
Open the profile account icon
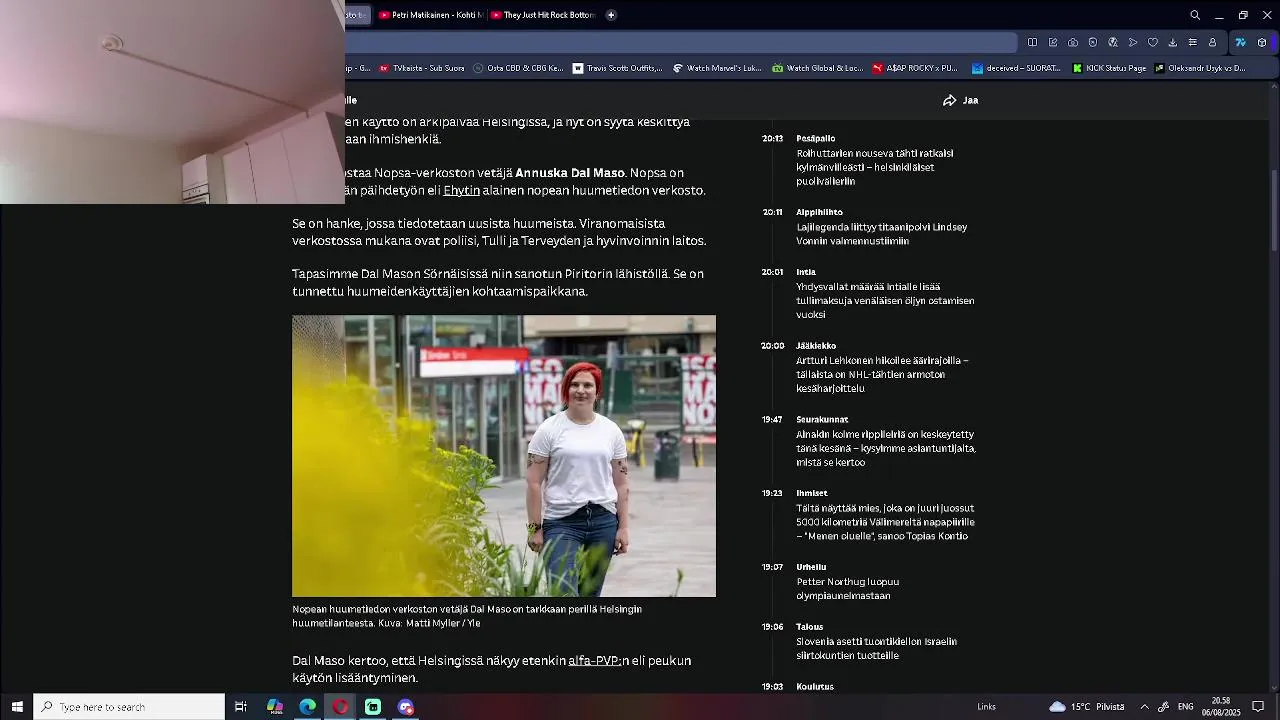(1212, 42)
